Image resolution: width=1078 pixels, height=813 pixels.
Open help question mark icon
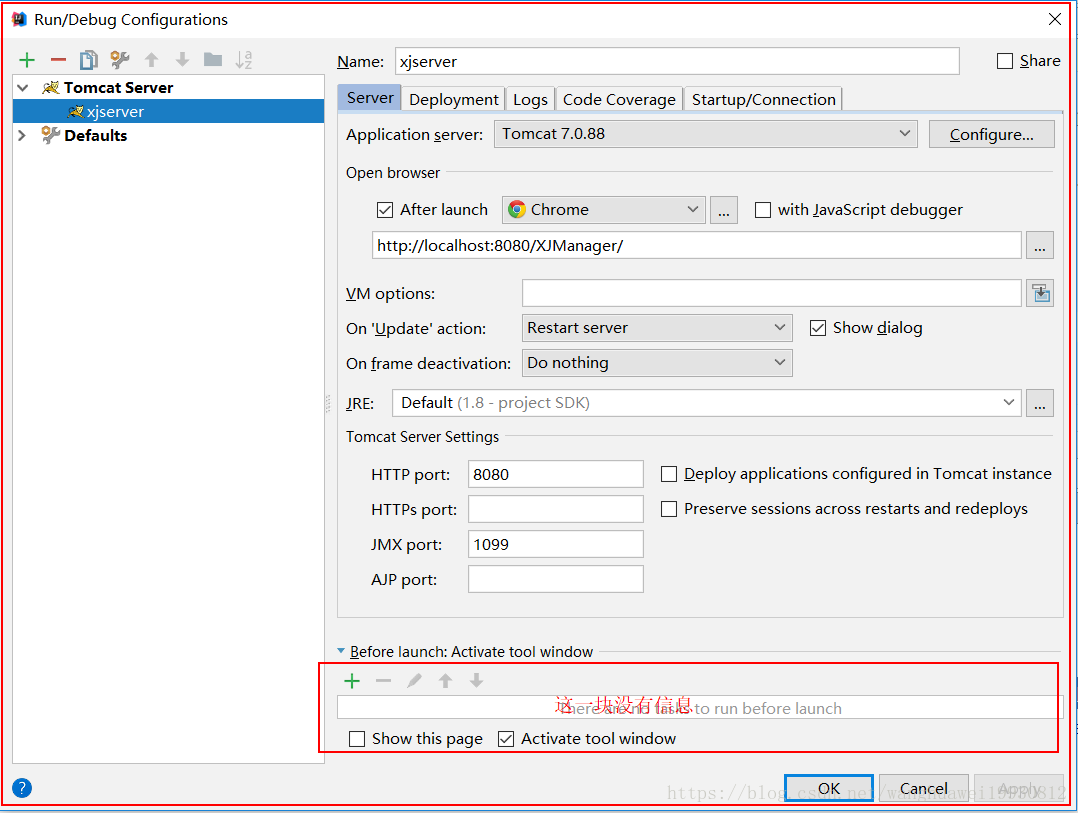click(x=22, y=788)
